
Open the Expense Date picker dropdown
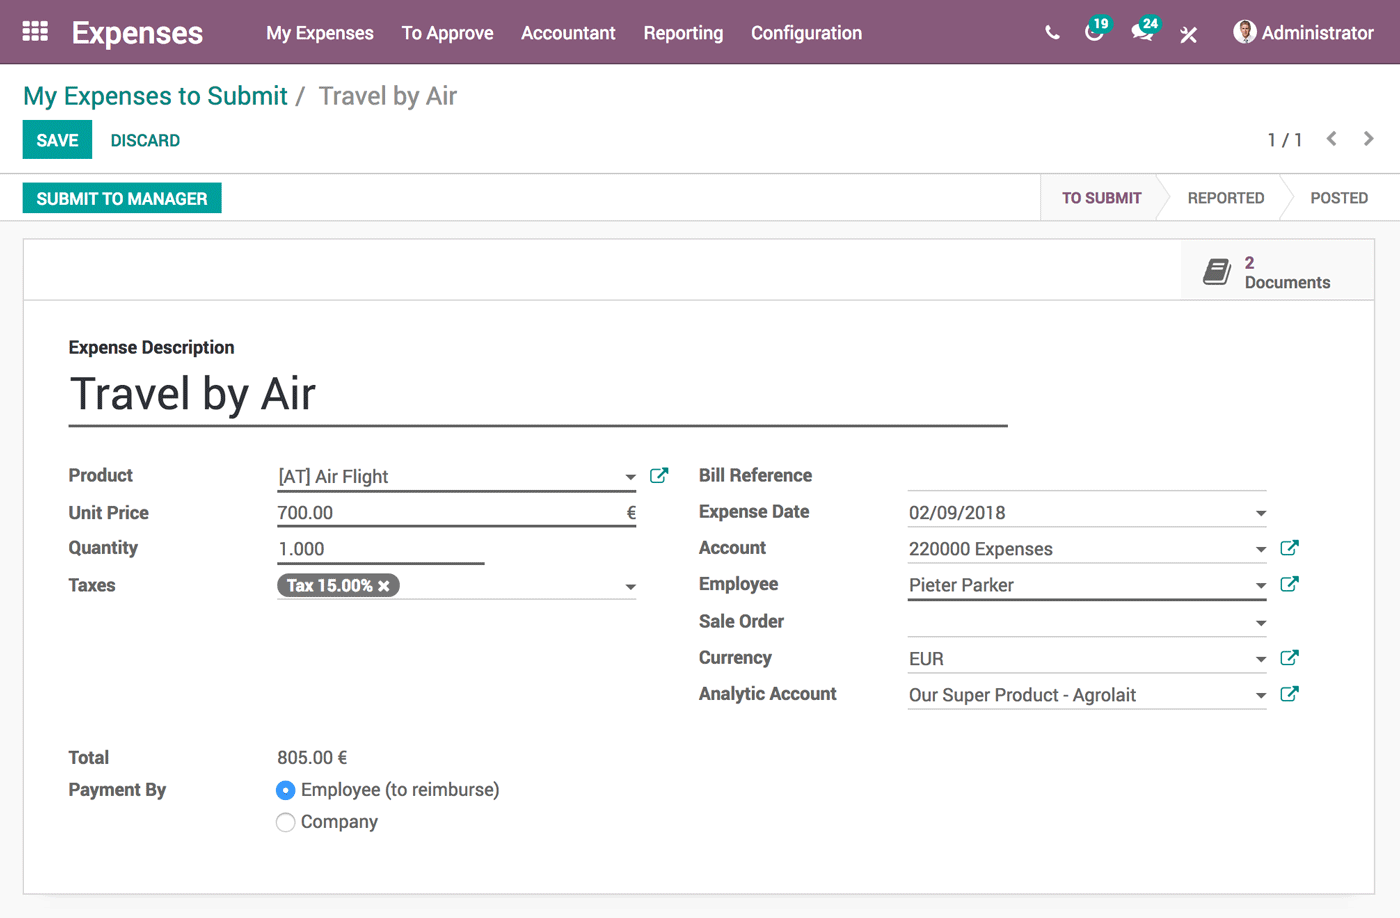[x=1259, y=511]
